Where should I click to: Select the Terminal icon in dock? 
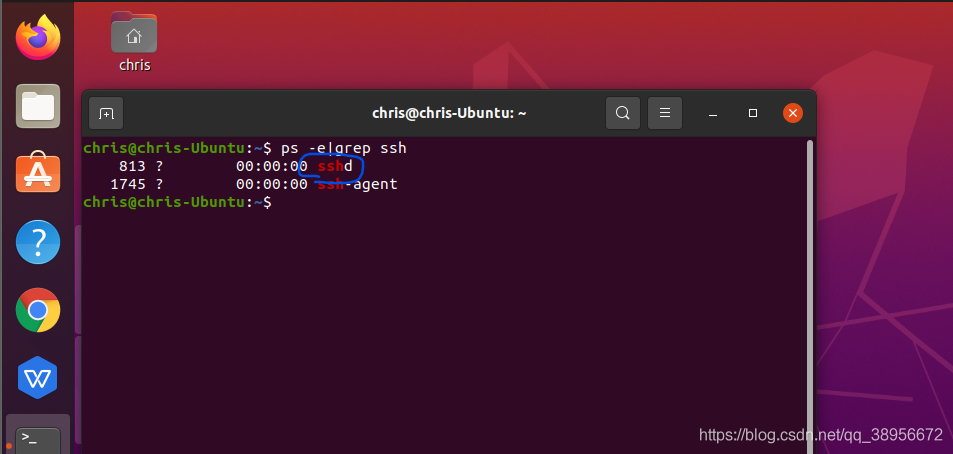click(x=38, y=438)
